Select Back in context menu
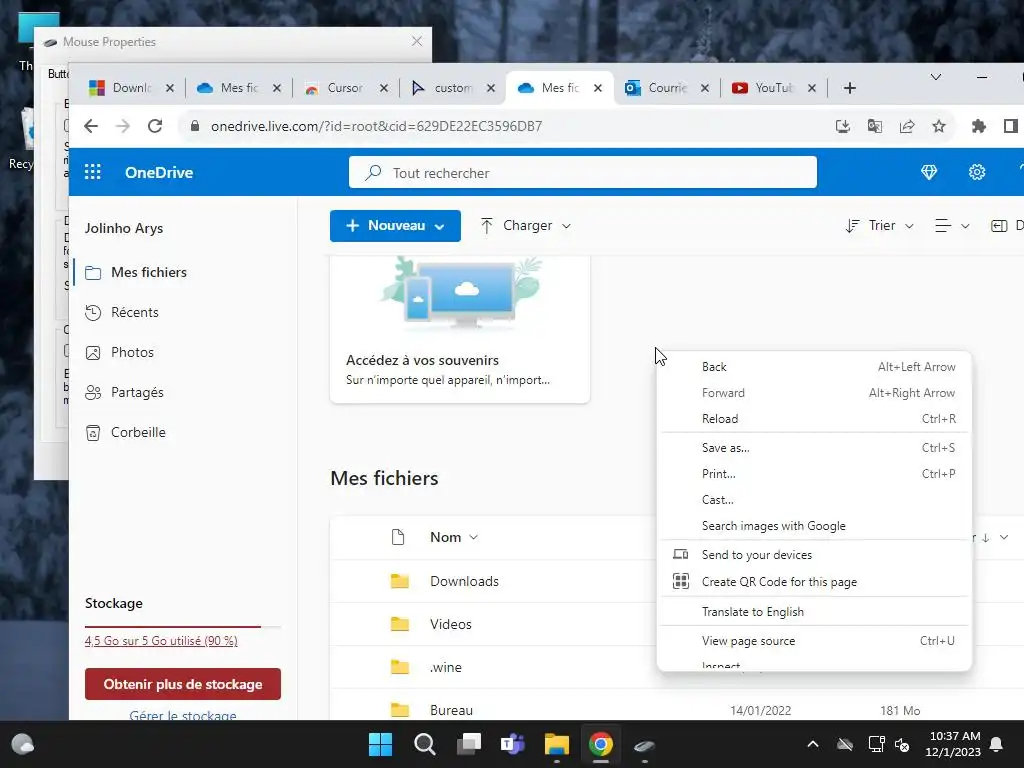Viewport: 1024px width, 768px height. (x=814, y=367)
